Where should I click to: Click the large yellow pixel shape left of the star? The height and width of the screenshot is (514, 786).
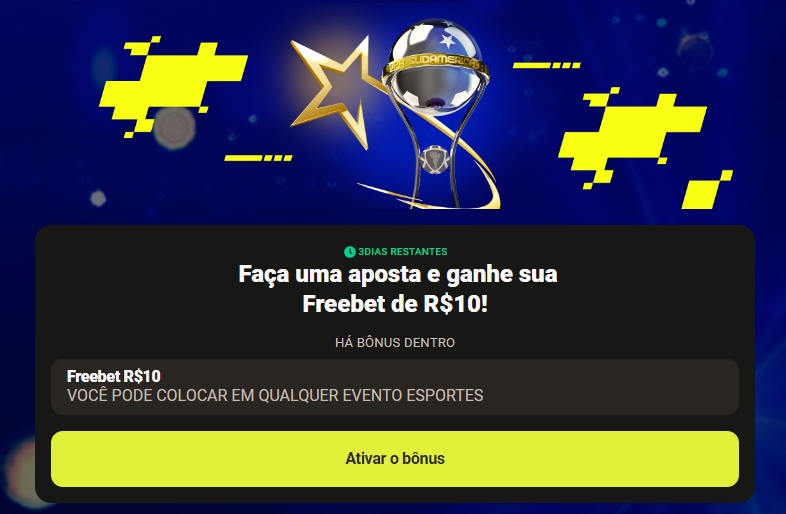pyautogui.click(x=173, y=86)
